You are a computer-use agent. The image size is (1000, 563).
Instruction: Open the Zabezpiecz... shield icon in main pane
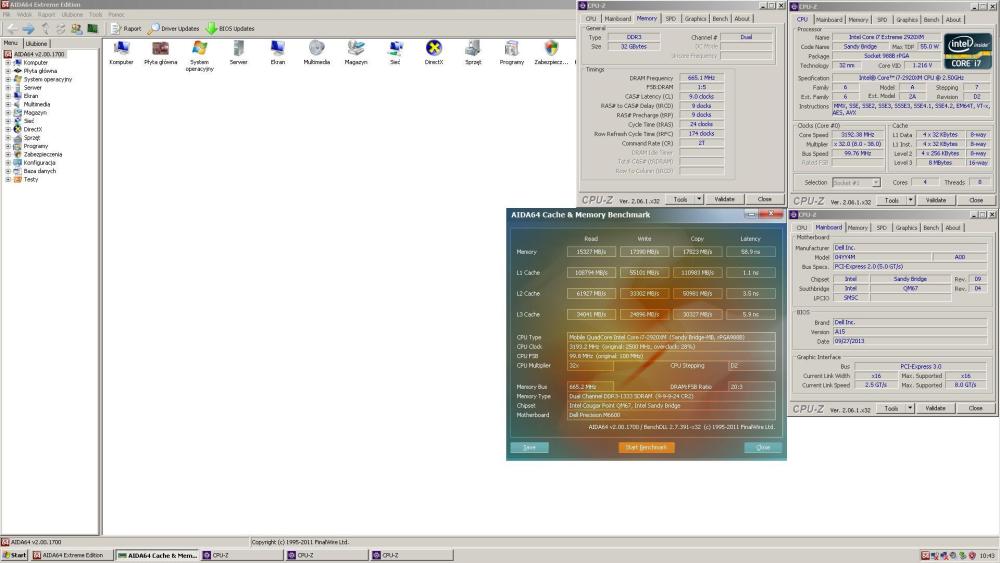551,52
